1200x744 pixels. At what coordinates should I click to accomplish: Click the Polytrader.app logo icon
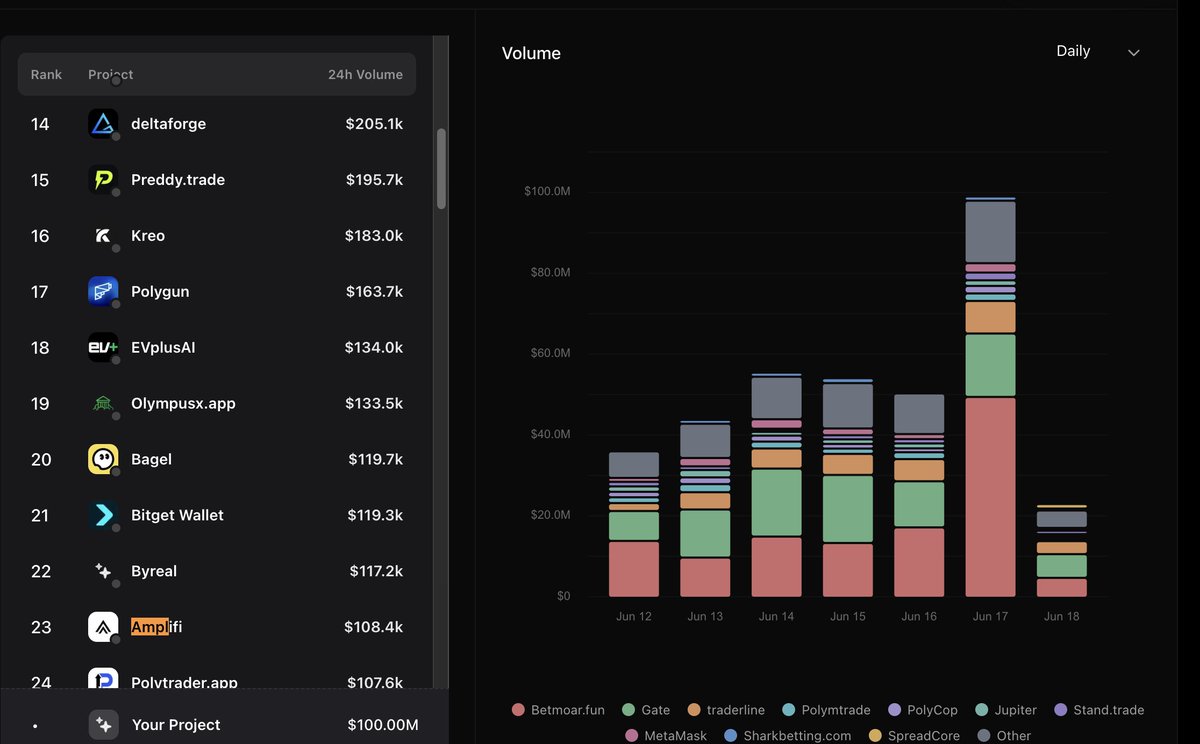pos(103,679)
